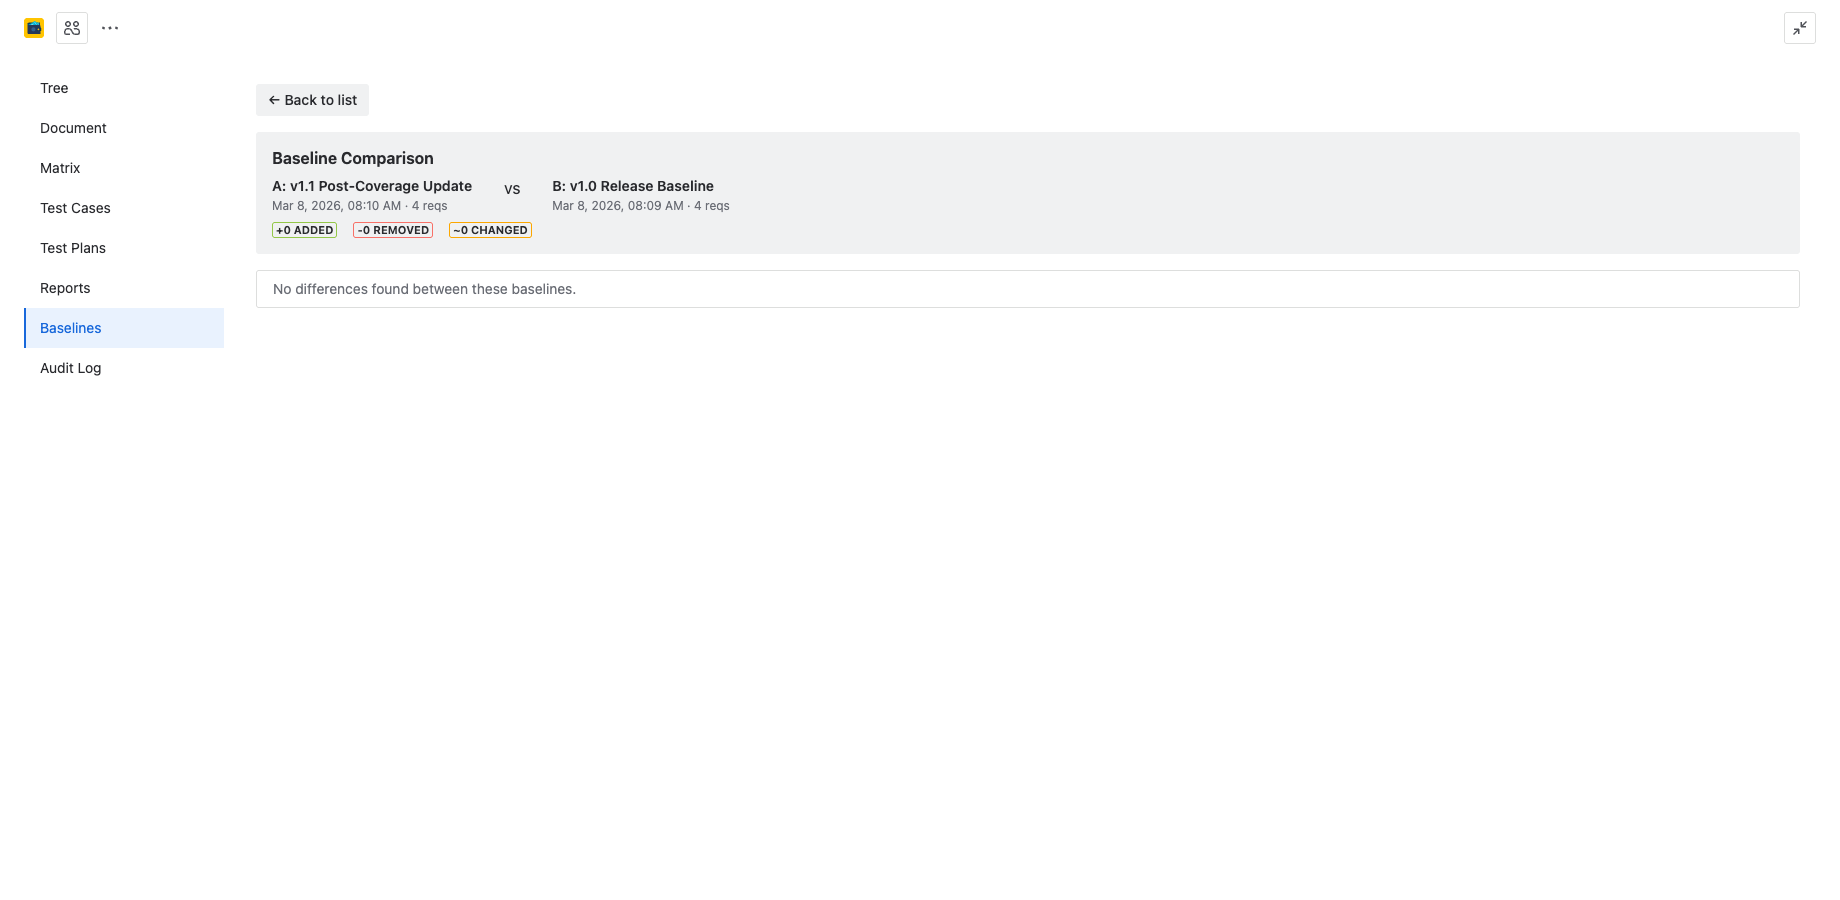Click the yellow app logo icon
This screenshot has height=900, width=1840.
(34, 28)
